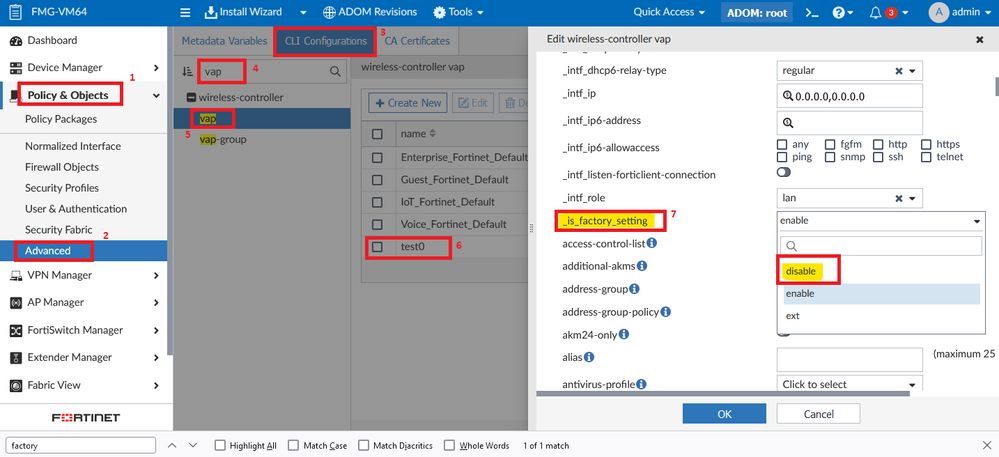Check the test0 row checkbox
Screen dimensions: 999x457
(377, 246)
